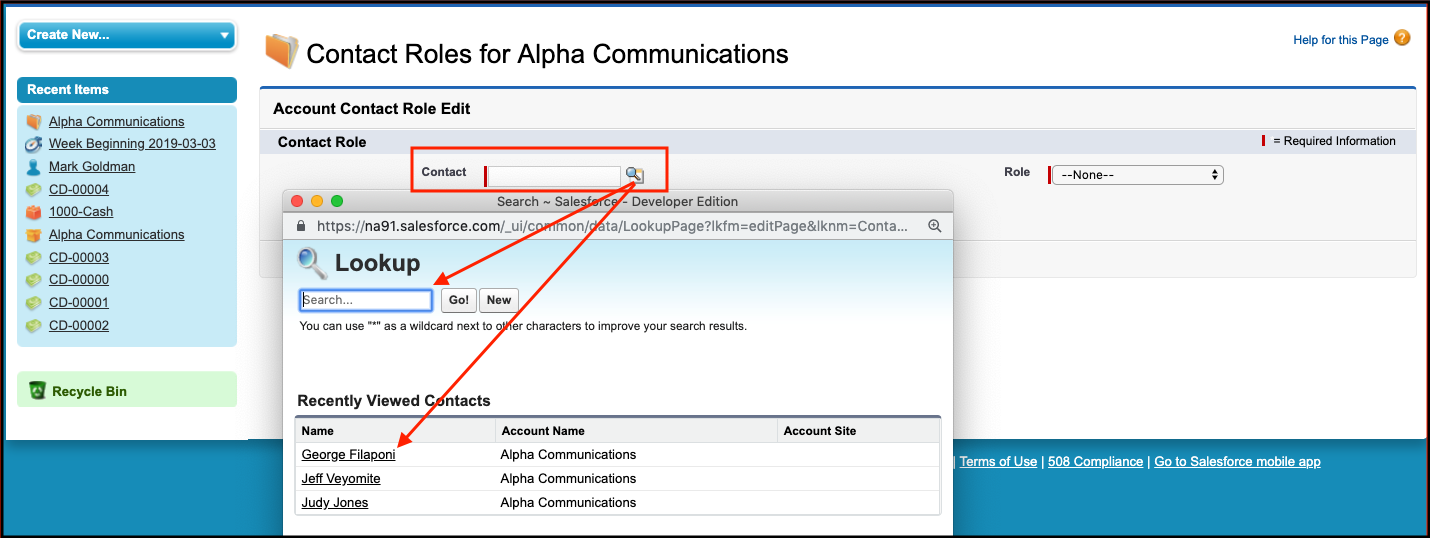Open the Role dropdown showing --None--

1138,175
